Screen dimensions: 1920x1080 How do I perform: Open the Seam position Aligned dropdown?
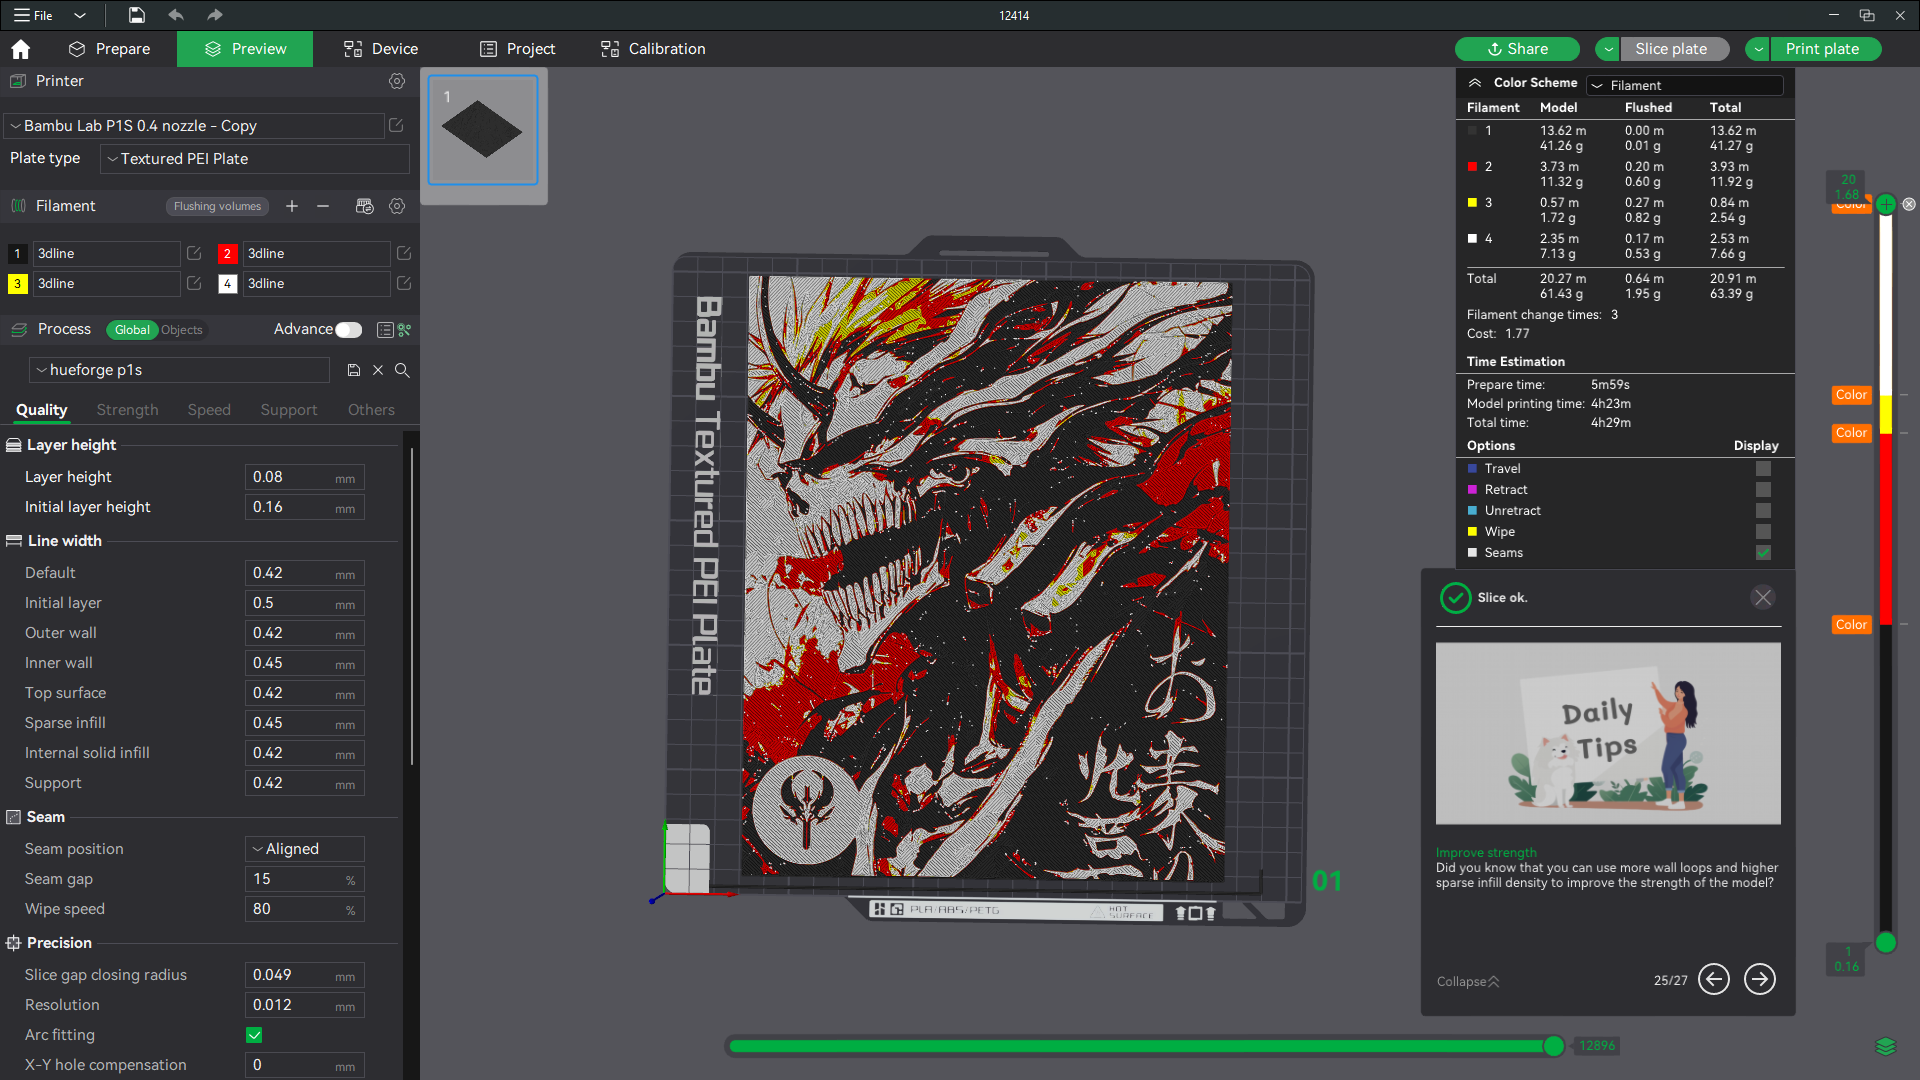coord(305,849)
